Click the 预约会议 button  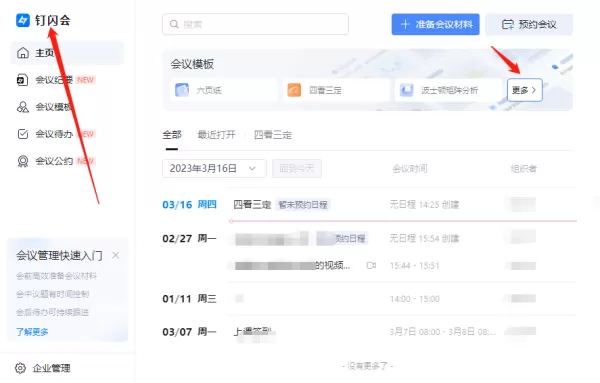529,24
